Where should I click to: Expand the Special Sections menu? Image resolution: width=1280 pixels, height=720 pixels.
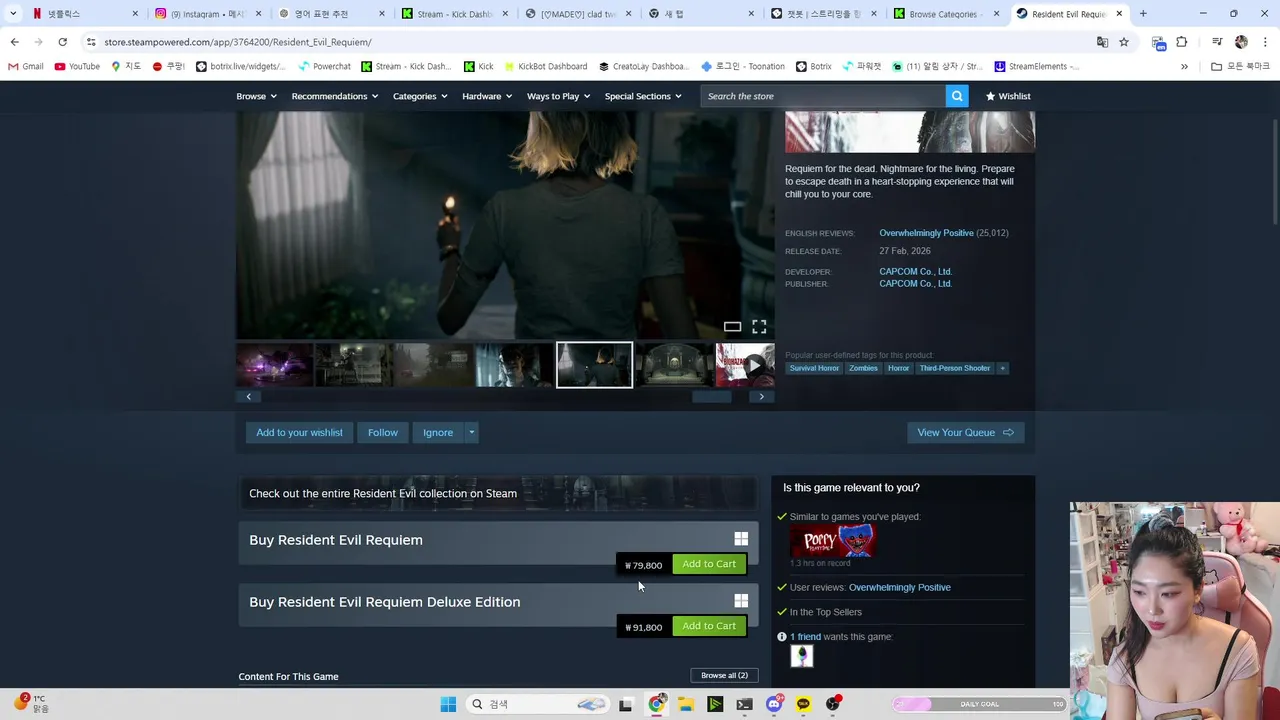point(643,96)
